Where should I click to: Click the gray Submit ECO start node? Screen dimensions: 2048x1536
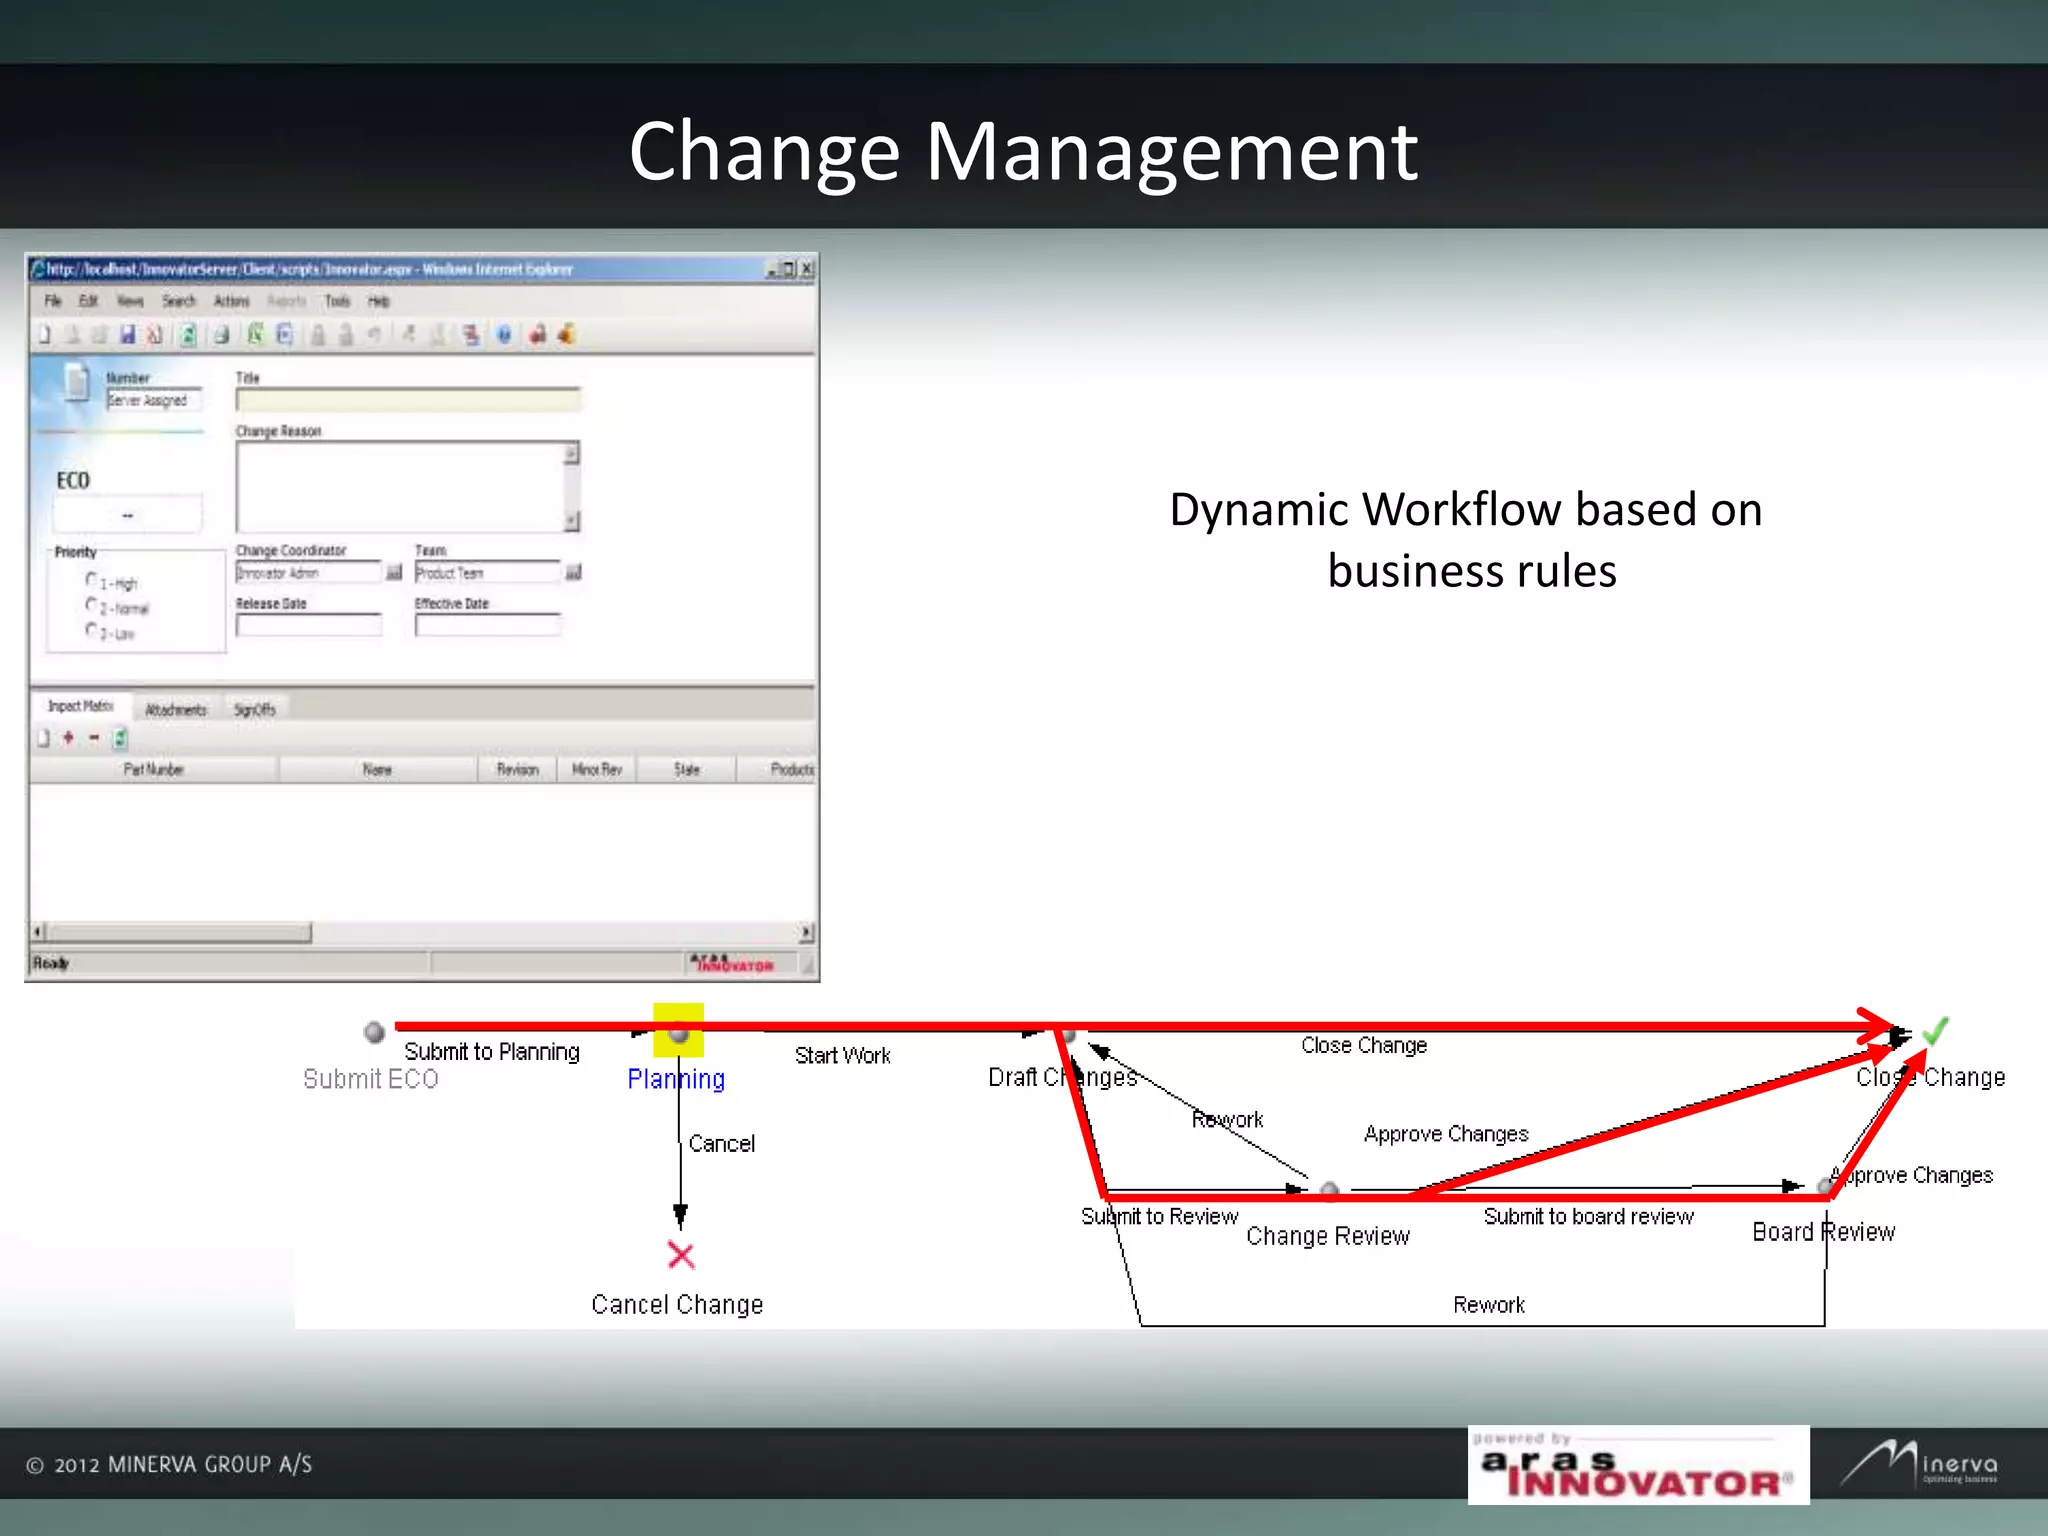point(374,1031)
